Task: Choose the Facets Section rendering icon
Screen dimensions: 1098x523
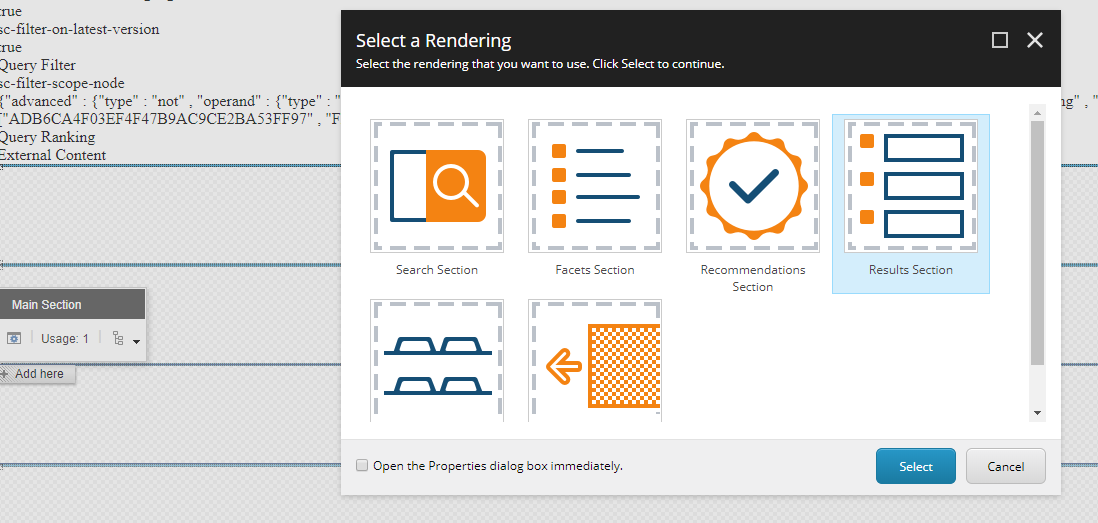Action: pos(595,186)
